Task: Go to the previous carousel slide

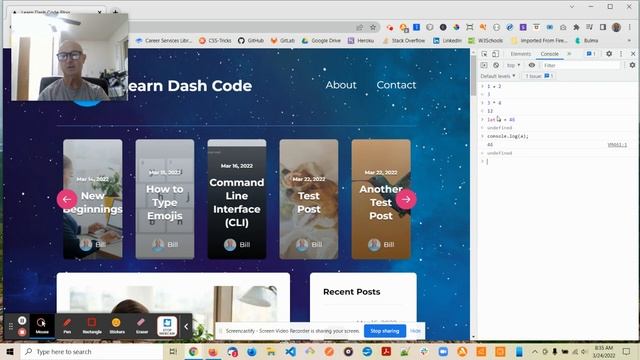Action: [x=67, y=199]
